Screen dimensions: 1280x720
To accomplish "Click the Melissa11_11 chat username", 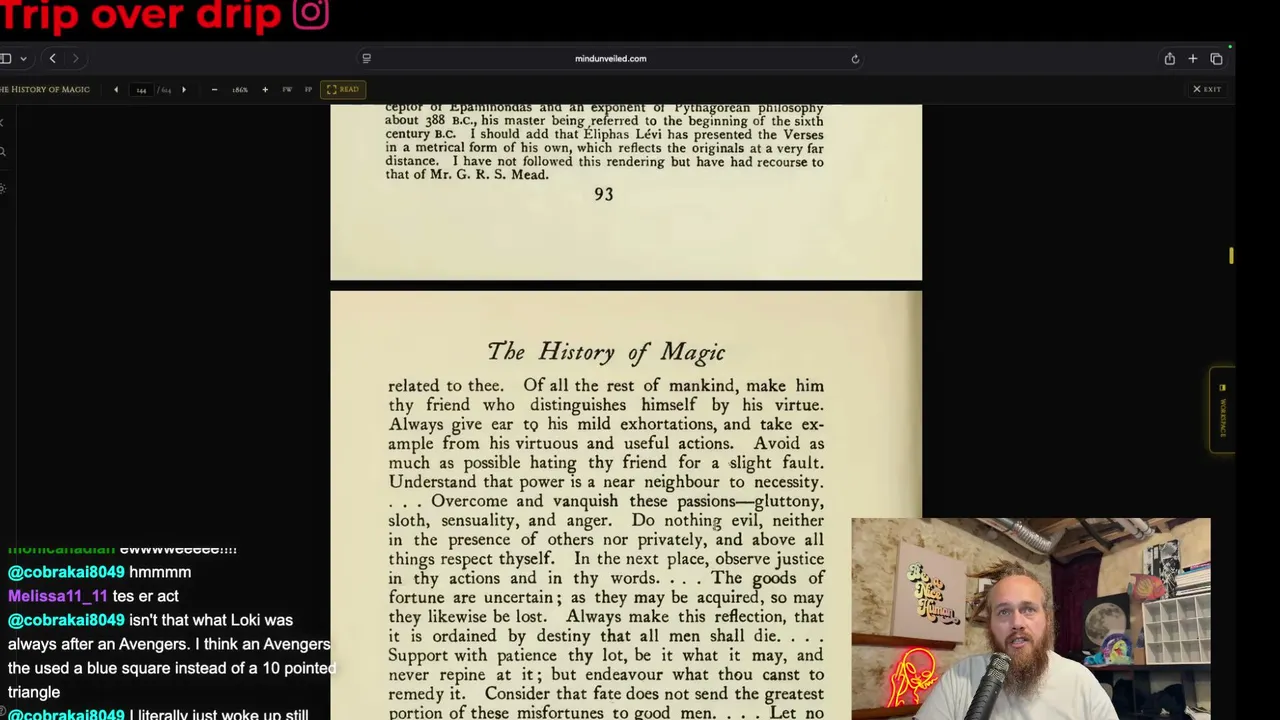I will 58,596.
